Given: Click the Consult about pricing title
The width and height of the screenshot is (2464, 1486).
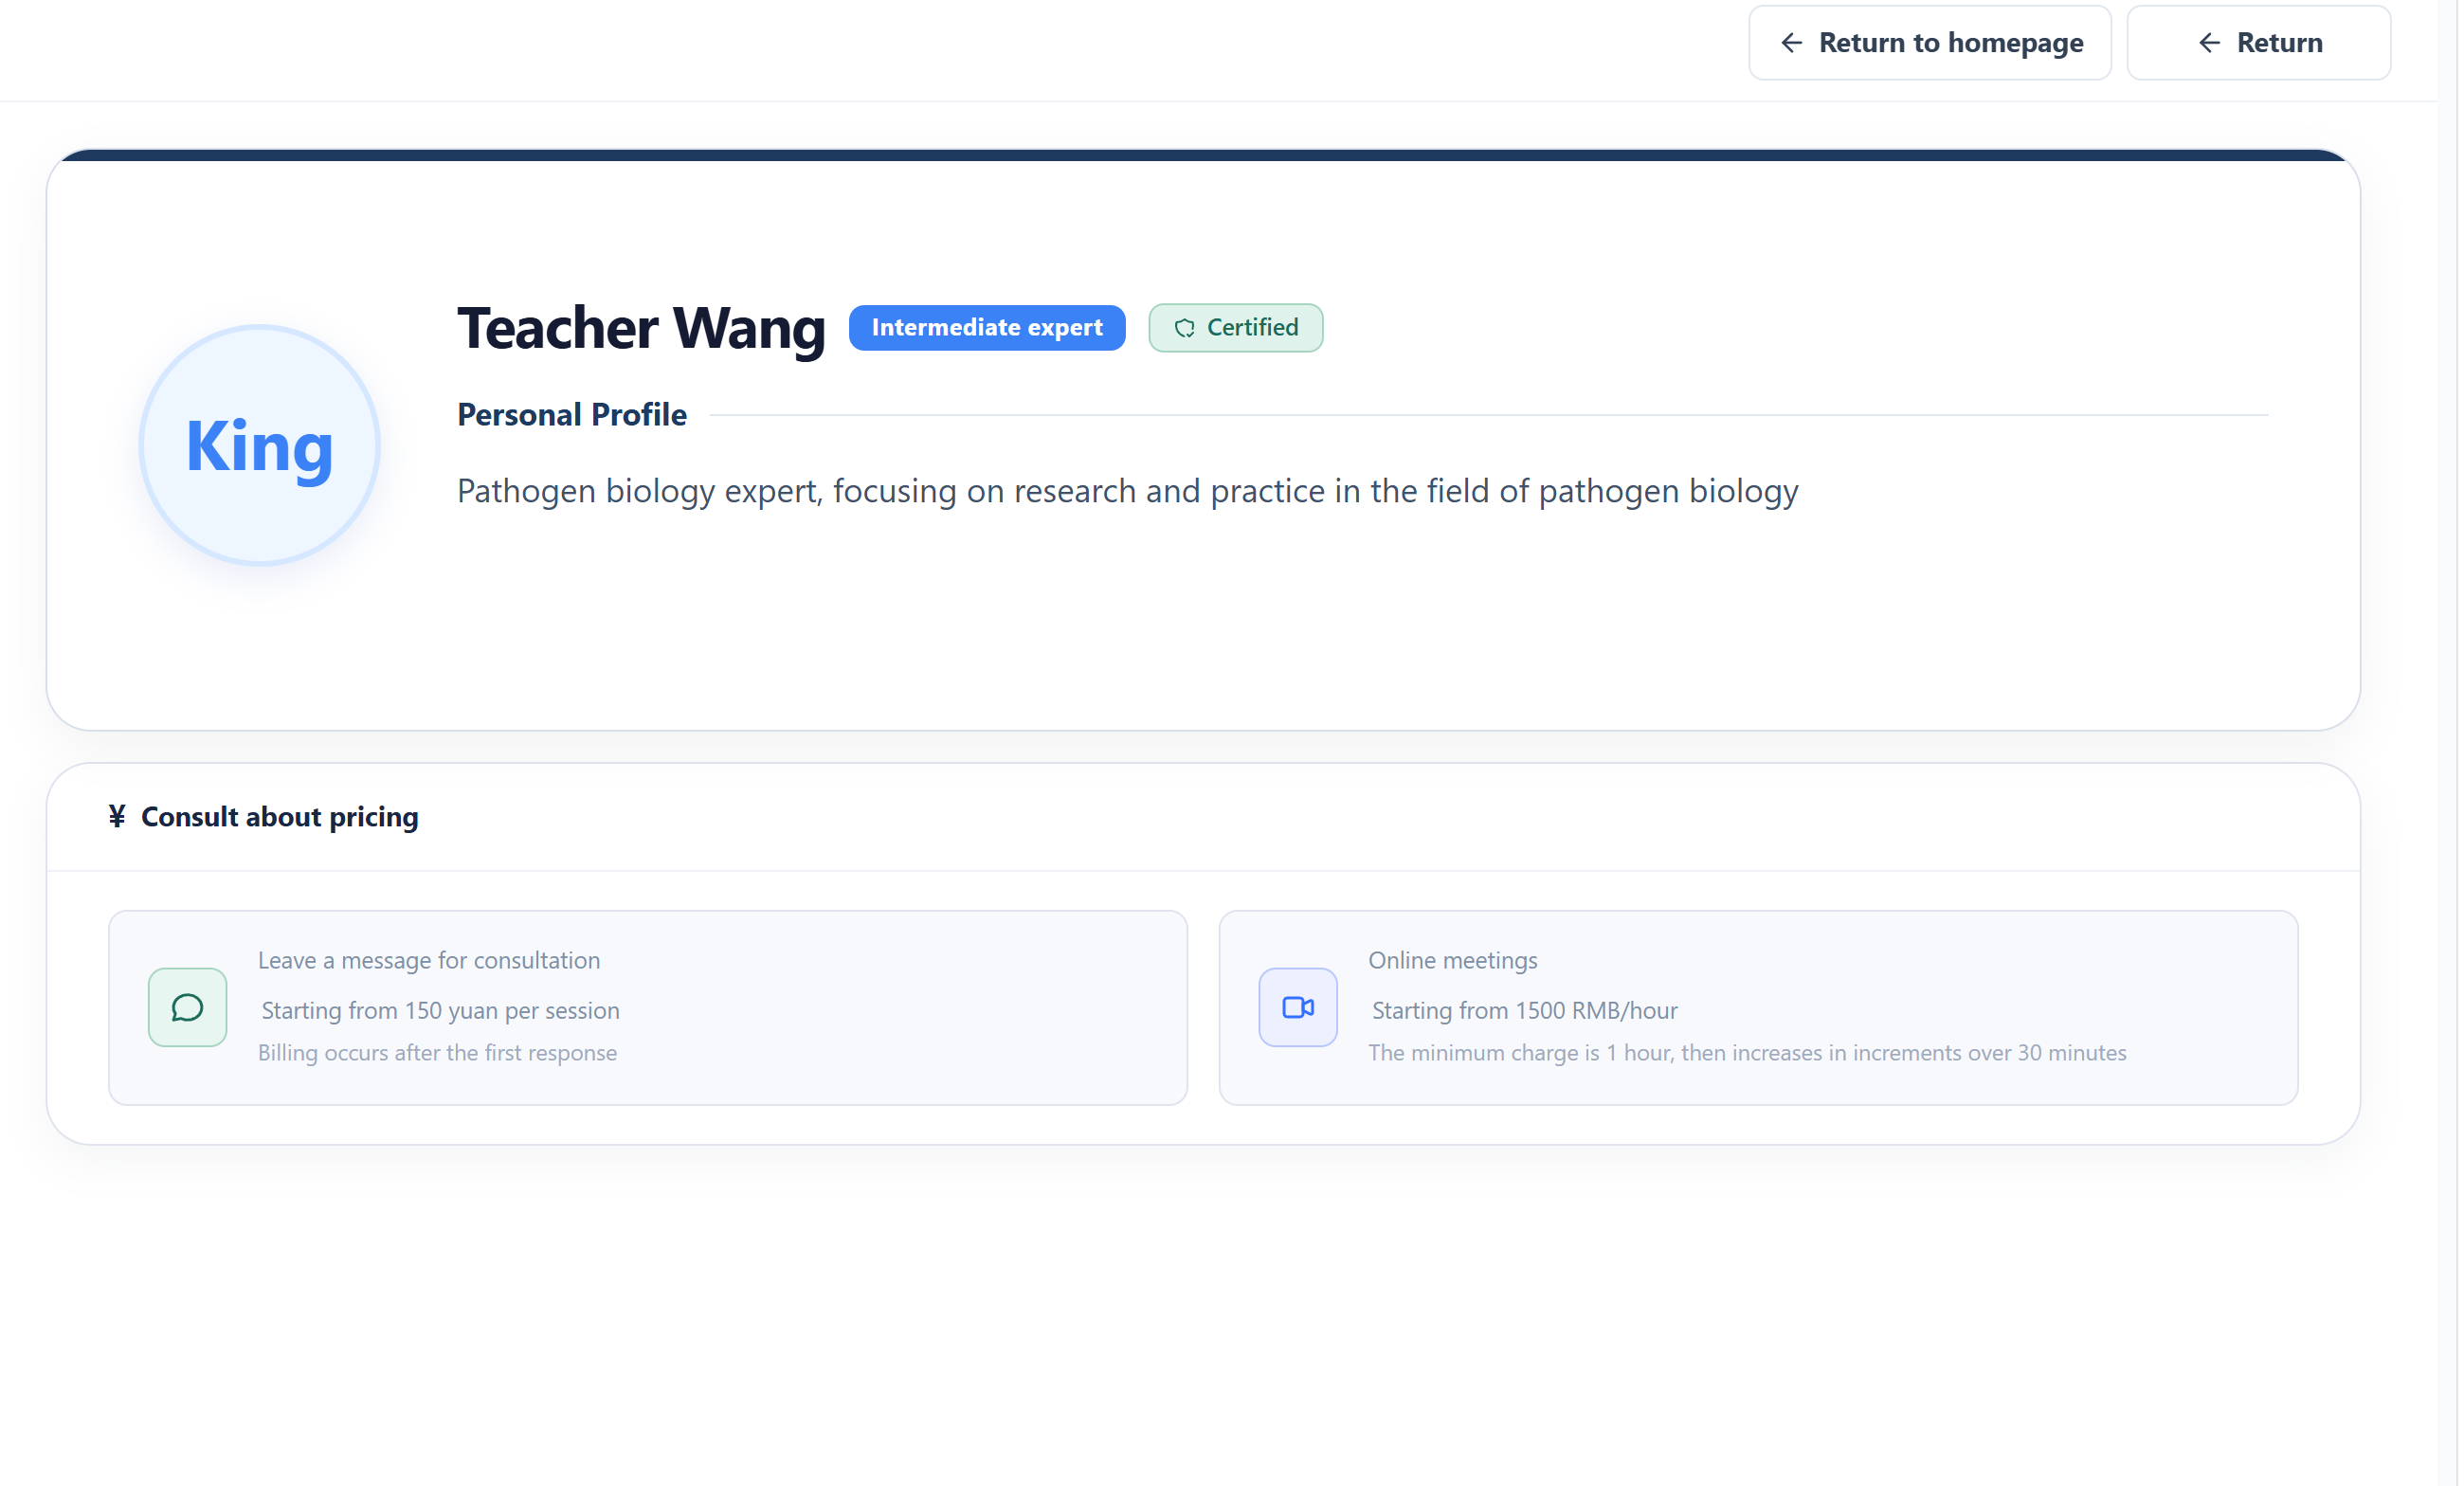Looking at the screenshot, I should (279, 817).
